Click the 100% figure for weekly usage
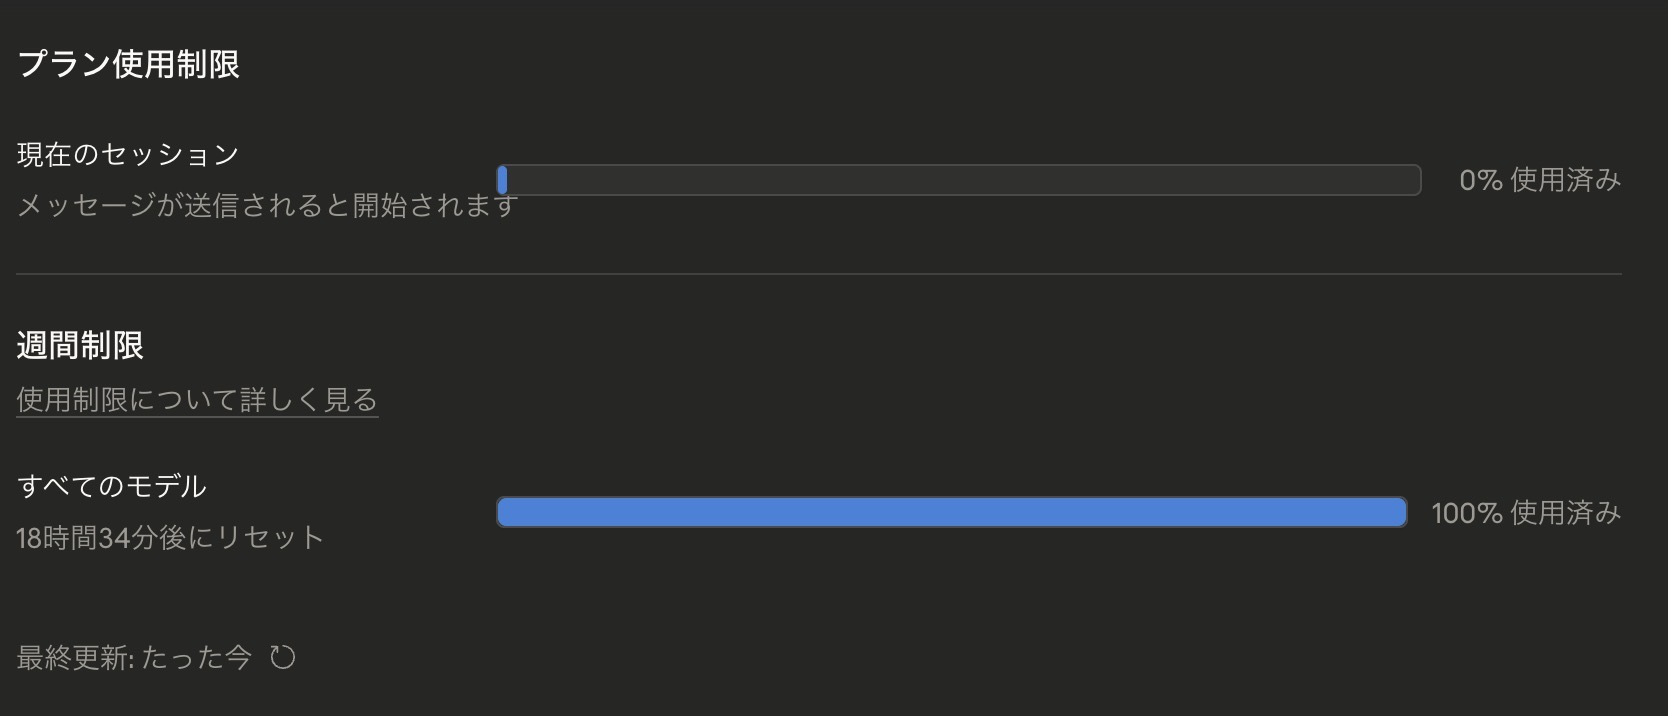This screenshot has height=716, width=1668. coord(1466,513)
